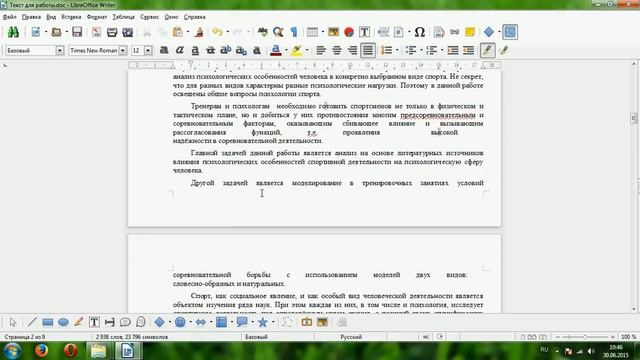The image size is (640, 360).
Task: Click the smiley Symbol Shapes icon
Action: tap(180, 322)
